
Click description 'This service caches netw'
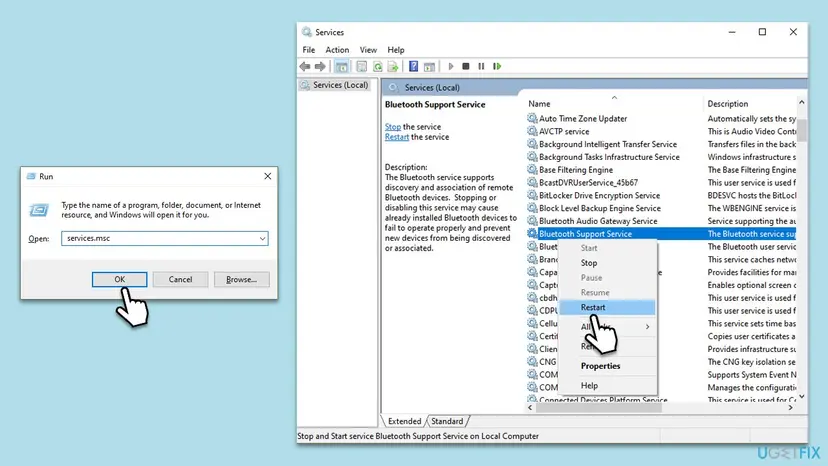point(752,259)
